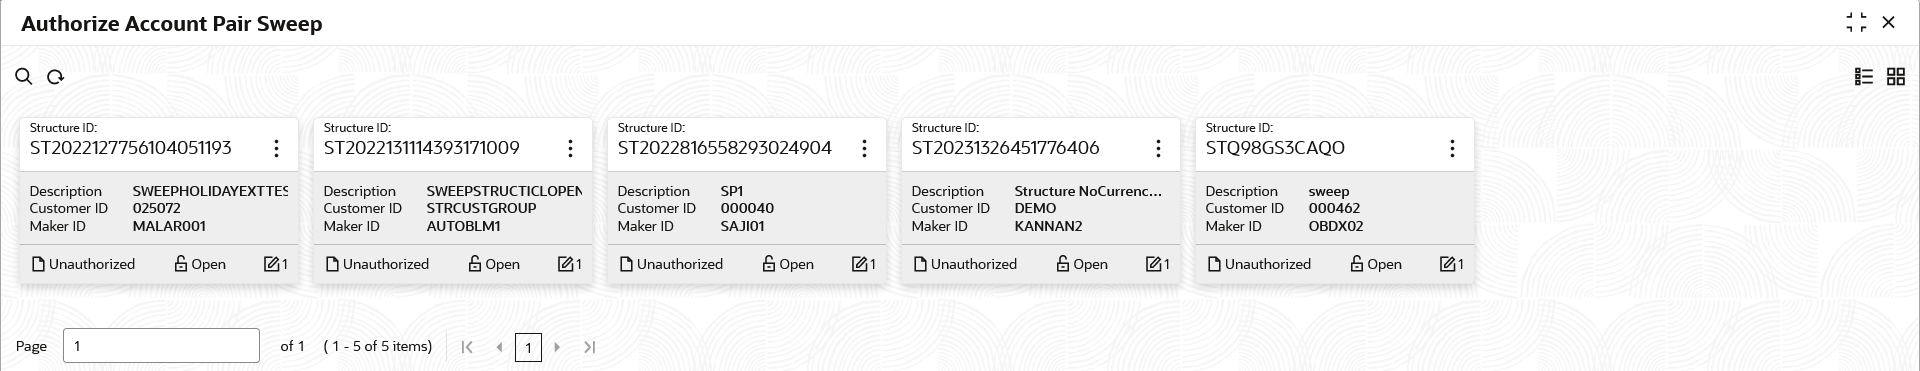Switch to tile grid view
Screen dimensions: 1920x371
point(1896,77)
